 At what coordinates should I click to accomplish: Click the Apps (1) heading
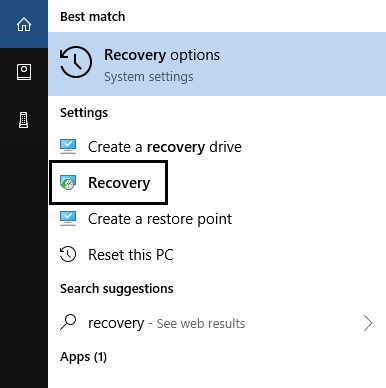click(84, 357)
